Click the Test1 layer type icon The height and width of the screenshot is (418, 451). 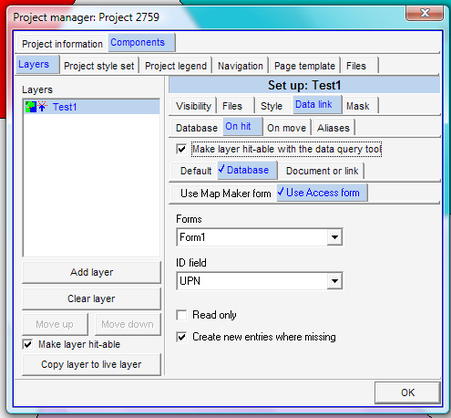coord(31,107)
